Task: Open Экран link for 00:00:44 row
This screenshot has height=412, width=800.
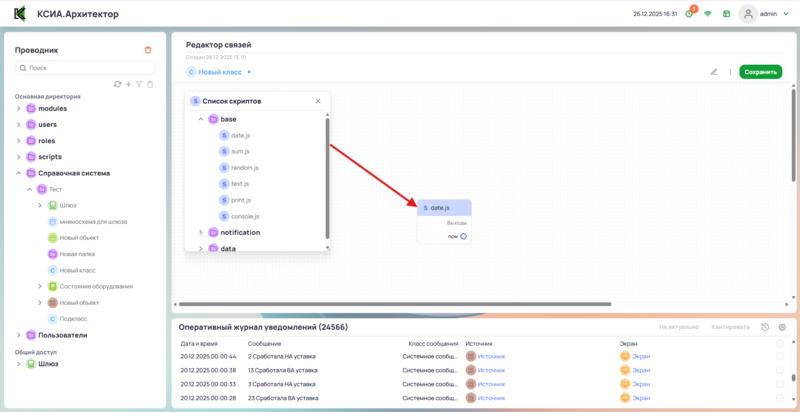Action: pyautogui.click(x=641, y=356)
